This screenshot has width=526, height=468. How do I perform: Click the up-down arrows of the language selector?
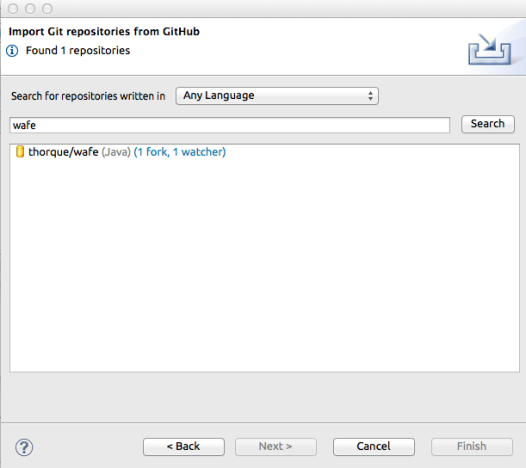[370, 96]
